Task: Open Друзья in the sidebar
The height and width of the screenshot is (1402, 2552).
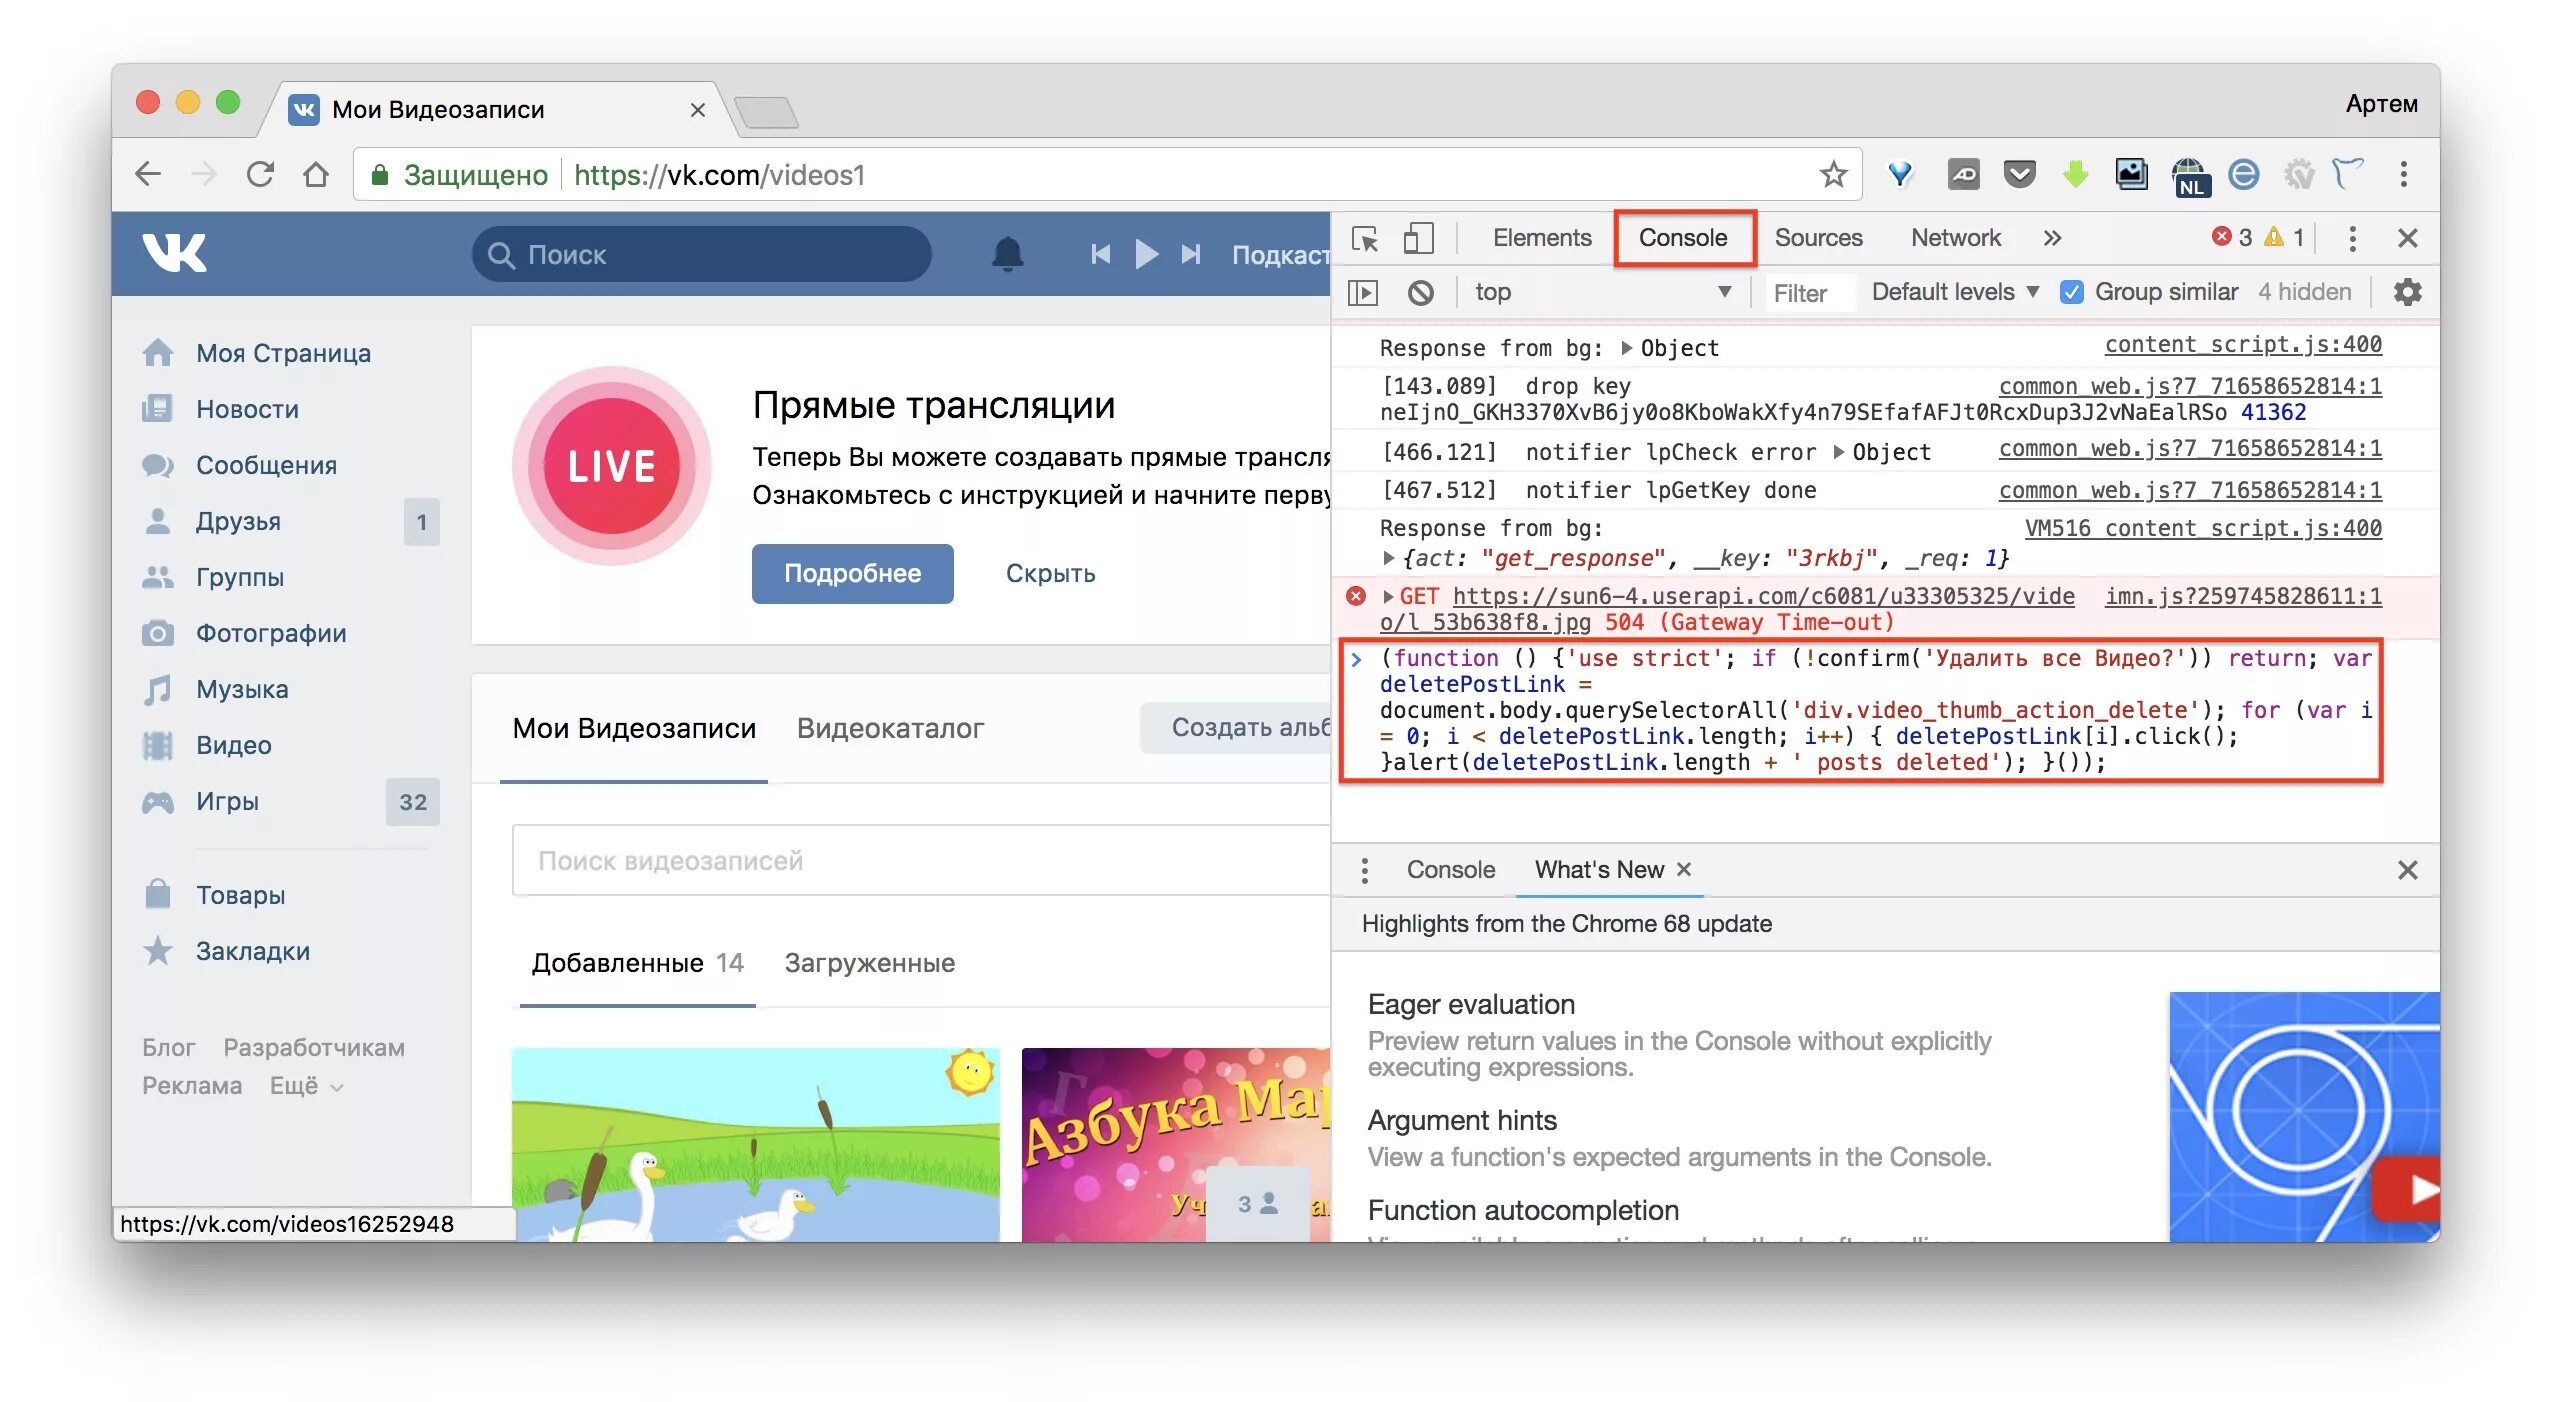Action: [x=238, y=521]
